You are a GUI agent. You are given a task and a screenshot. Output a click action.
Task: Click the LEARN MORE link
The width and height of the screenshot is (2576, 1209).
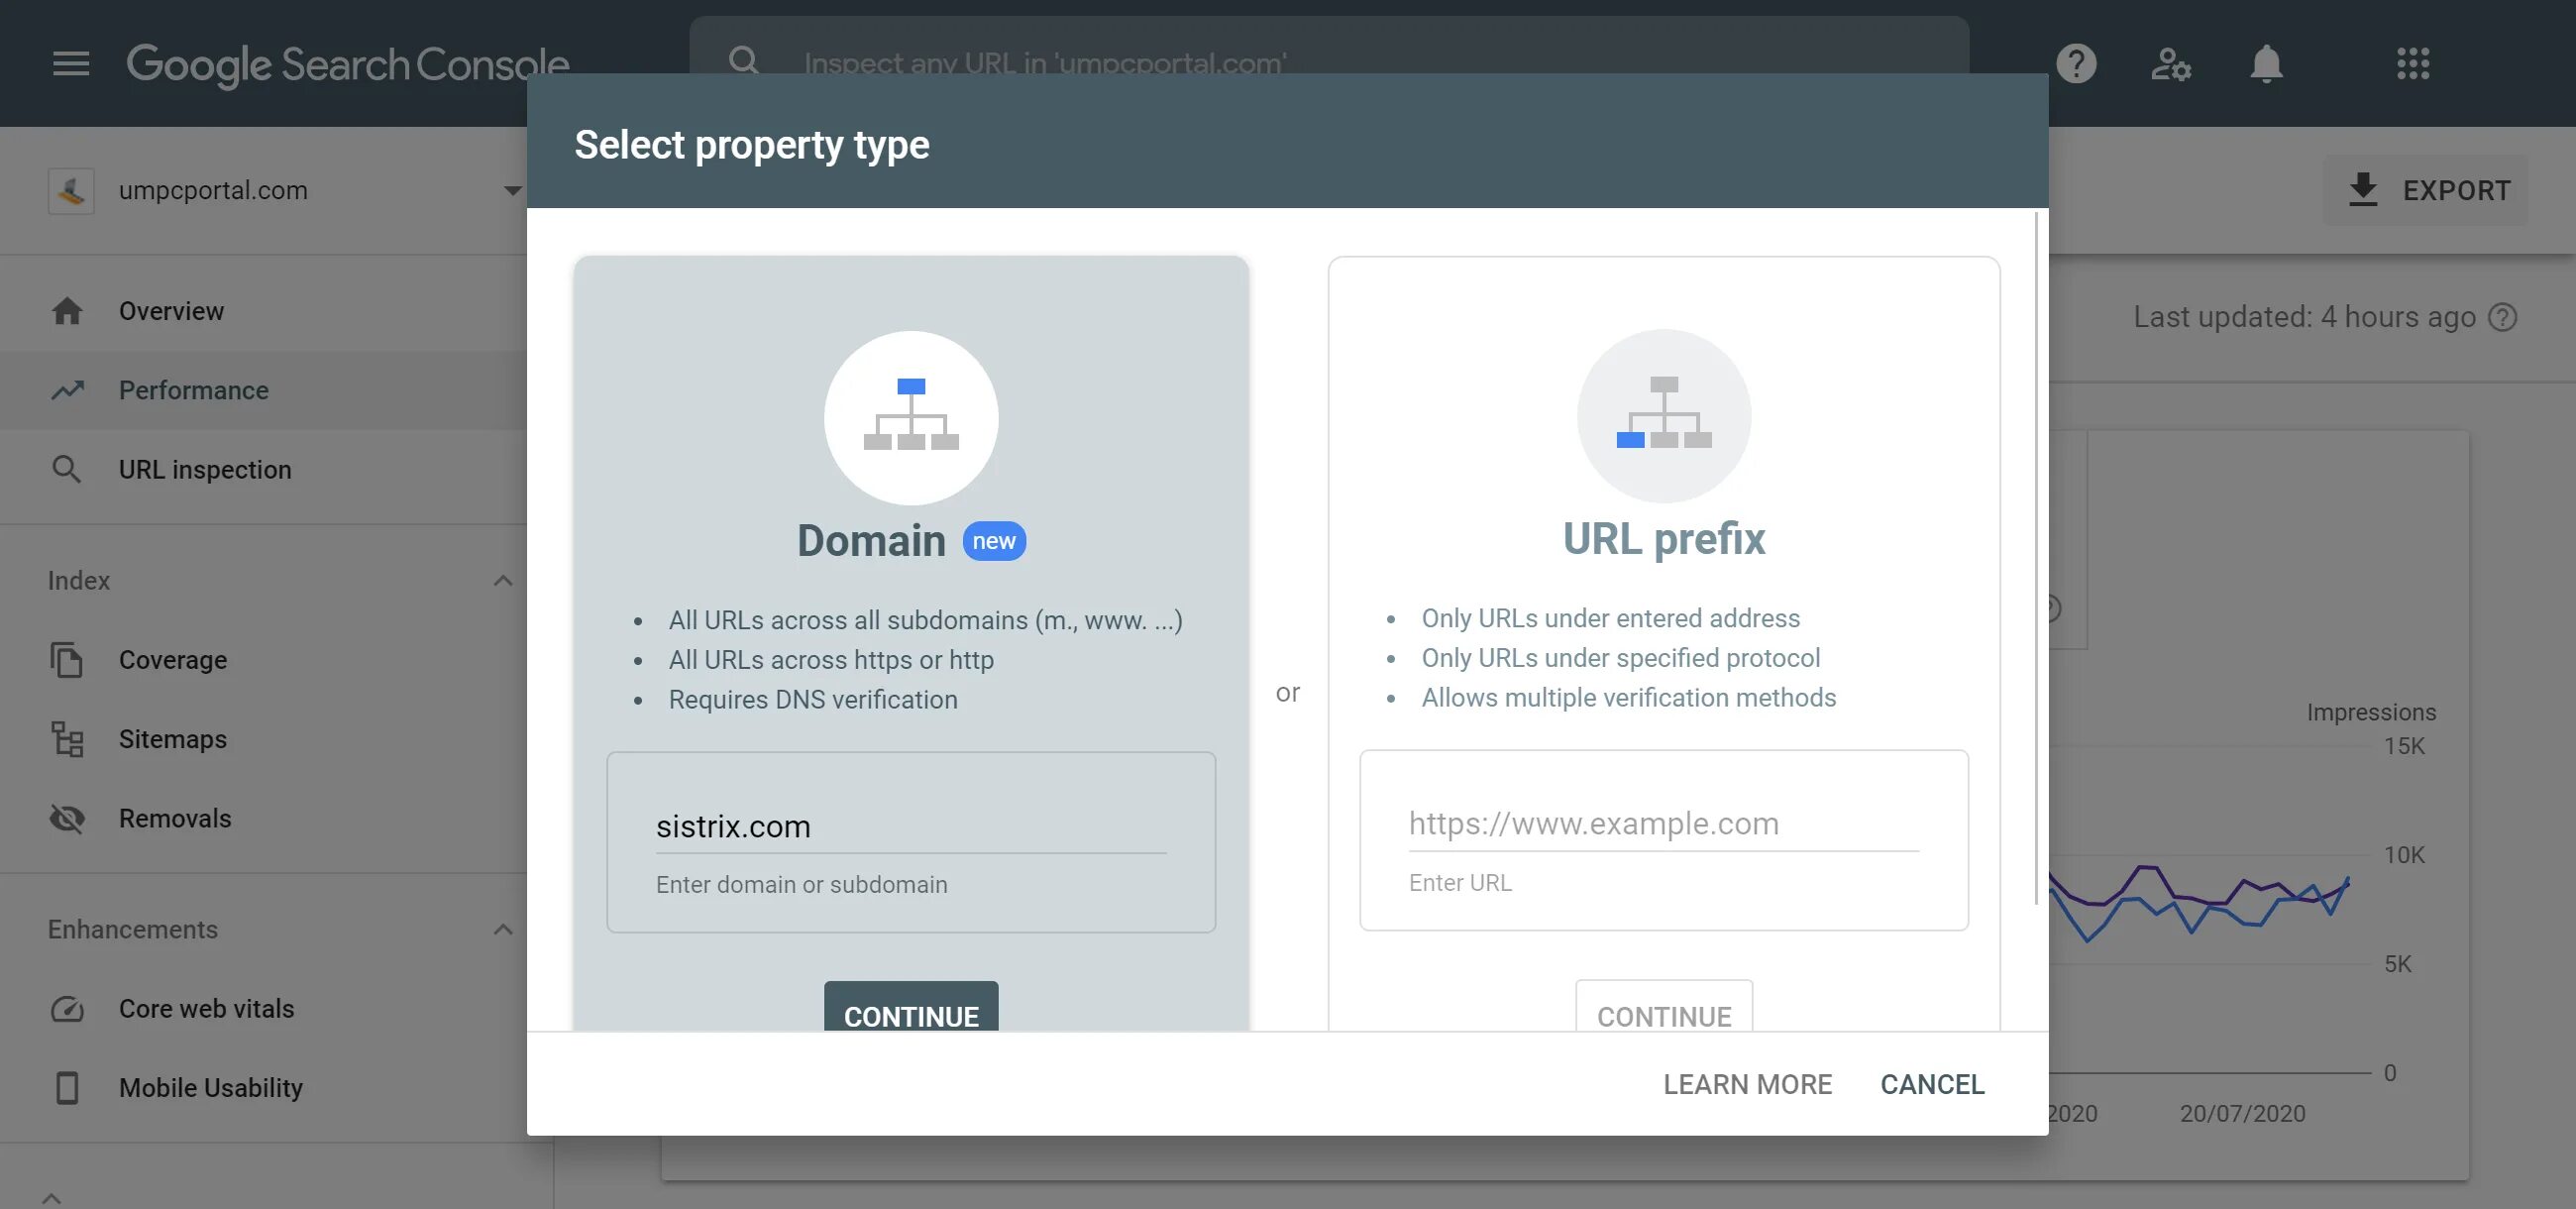(x=1747, y=1084)
